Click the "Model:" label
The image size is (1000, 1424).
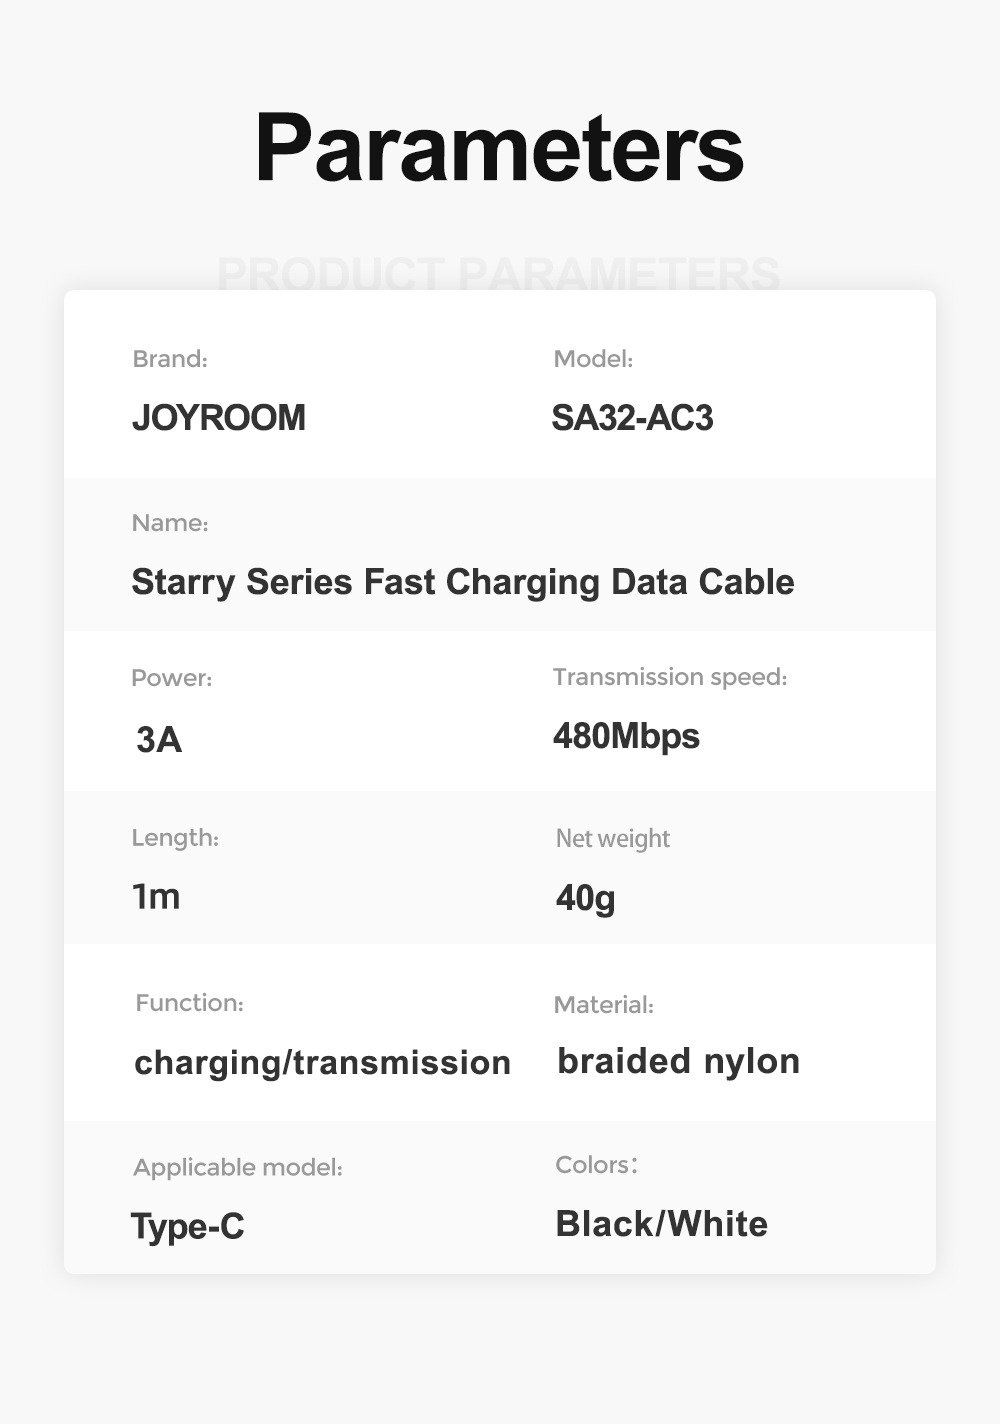click(x=593, y=359)
